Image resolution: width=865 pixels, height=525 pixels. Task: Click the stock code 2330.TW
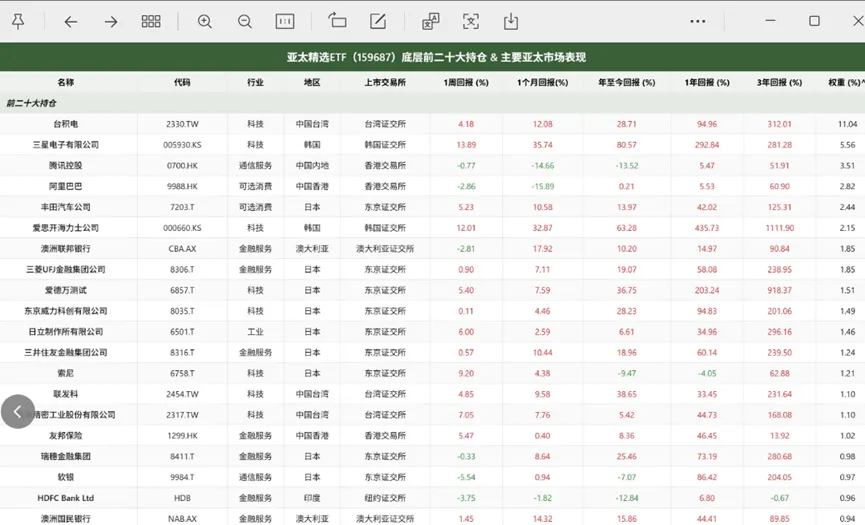coord(182,124)
